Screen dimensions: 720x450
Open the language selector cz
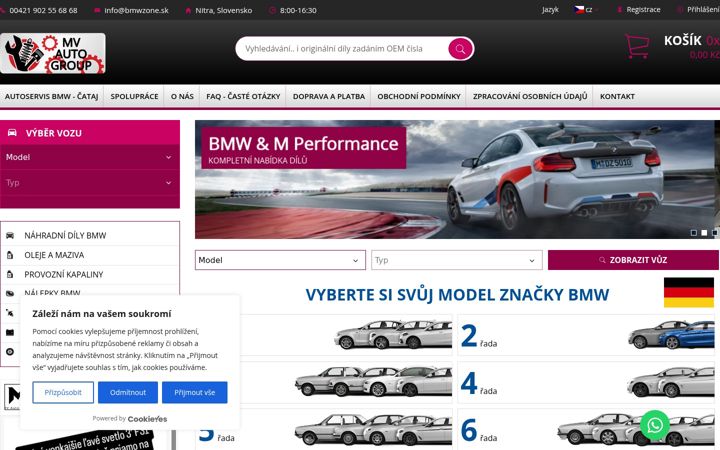pos(584,10)
